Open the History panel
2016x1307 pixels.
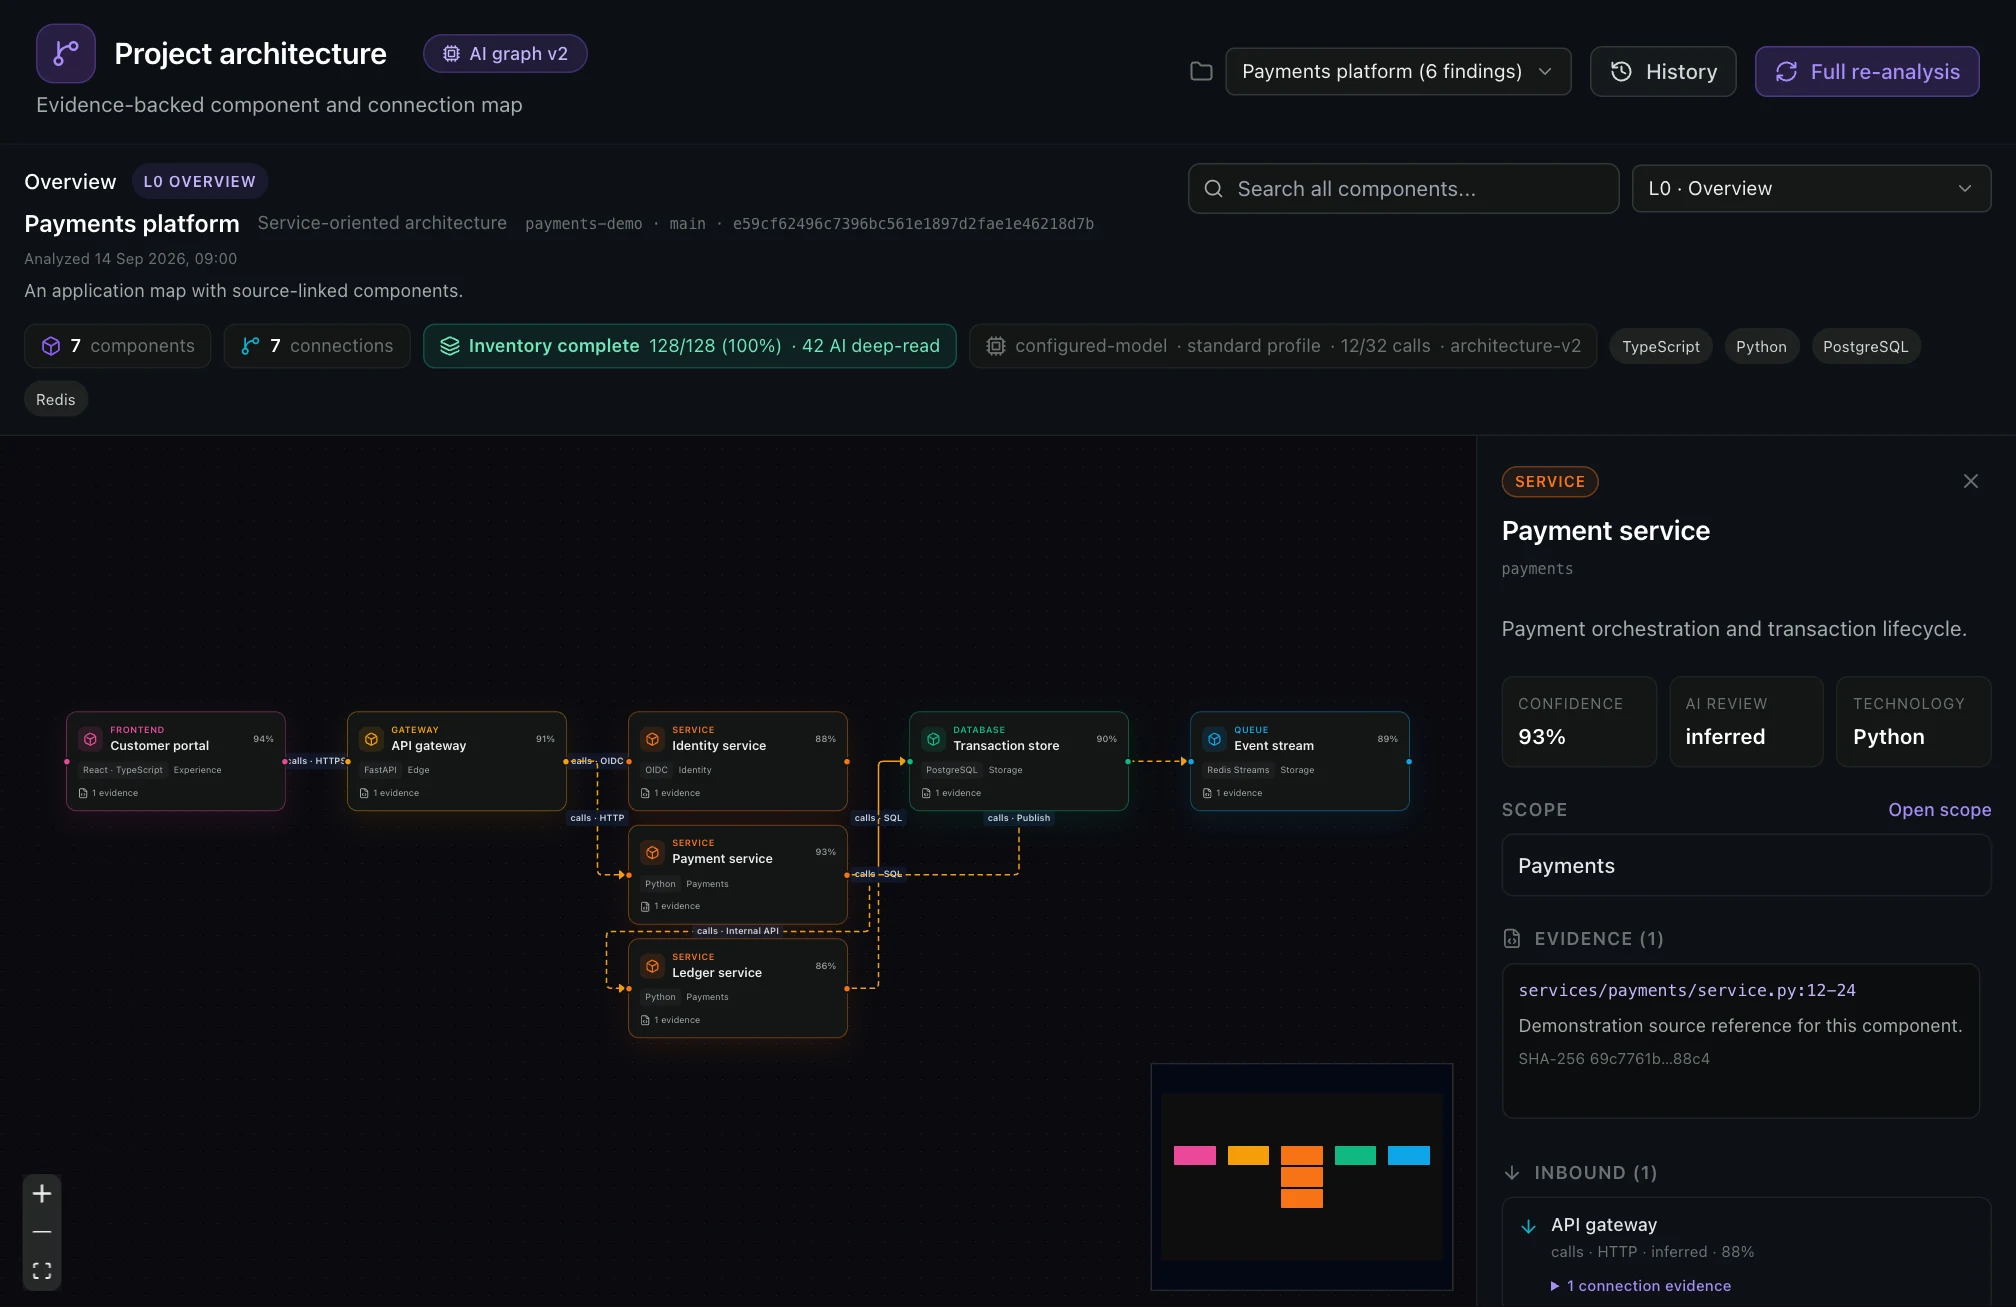coord(1663,71)
